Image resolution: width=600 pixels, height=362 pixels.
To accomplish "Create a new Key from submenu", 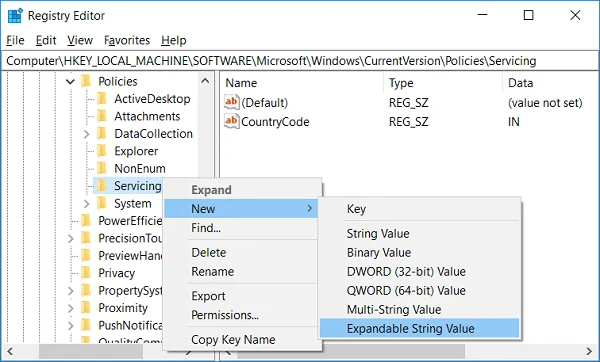I will click(419, 209).
